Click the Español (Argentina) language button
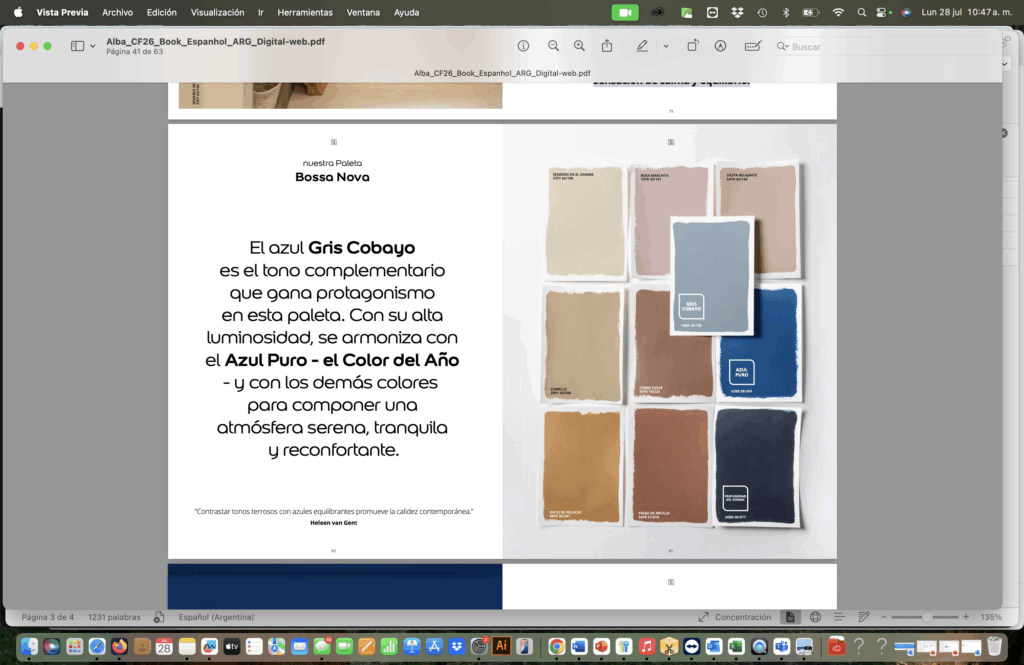 click(x=216, y=617)
